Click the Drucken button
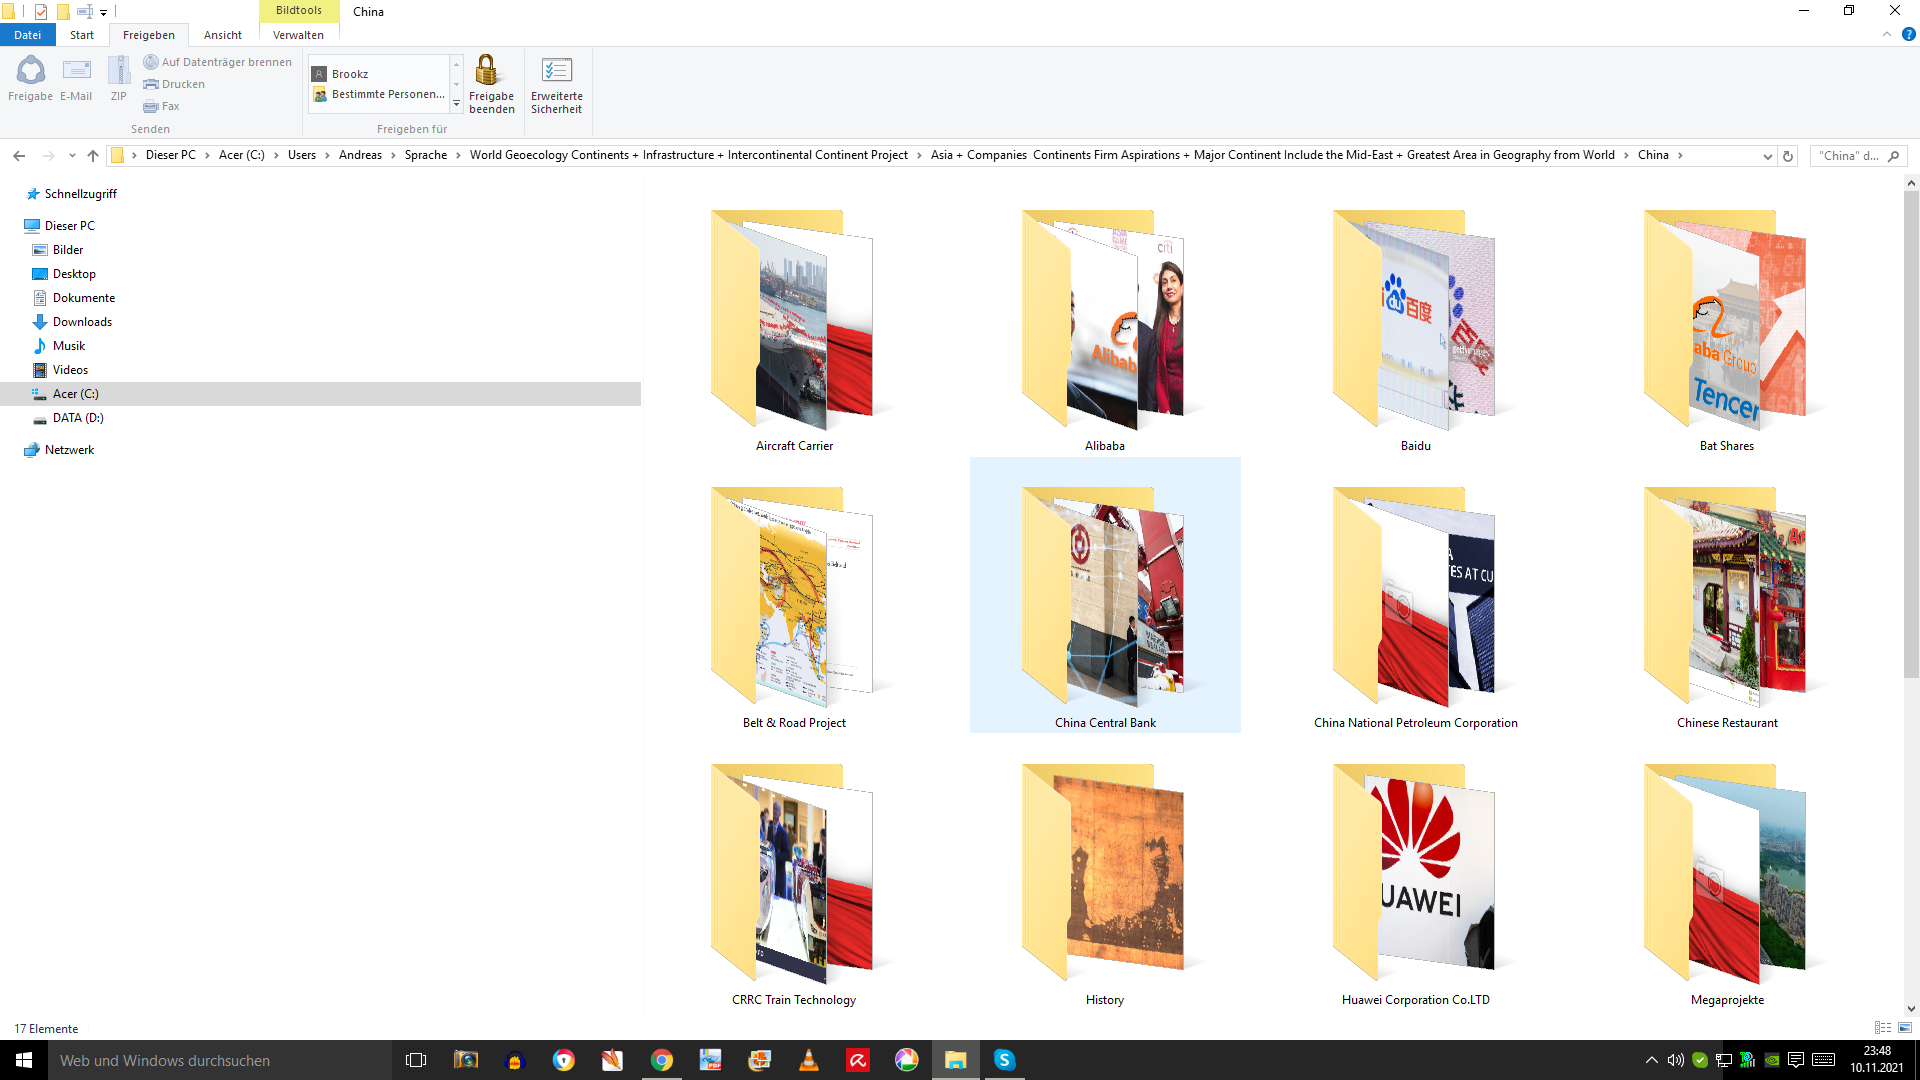Viewport: 1920px width, 1080px height. 174,84
